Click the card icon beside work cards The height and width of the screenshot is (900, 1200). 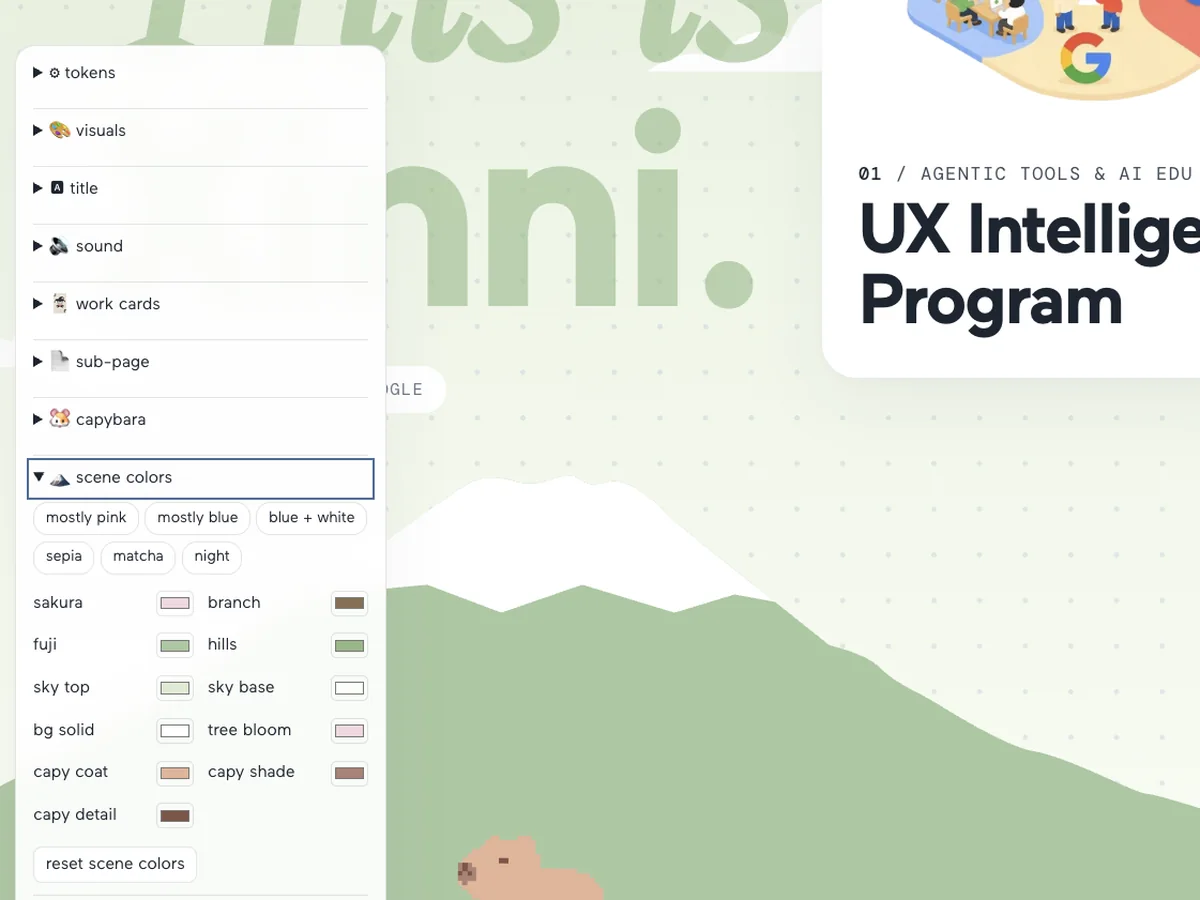[x=60, y=304]
